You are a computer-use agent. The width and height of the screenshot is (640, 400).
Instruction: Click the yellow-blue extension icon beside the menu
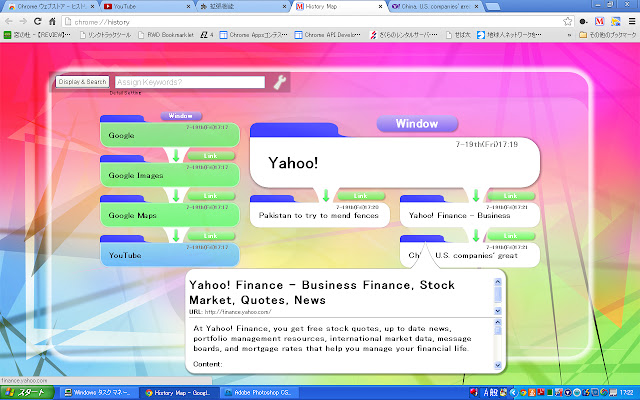pos(616,22)
